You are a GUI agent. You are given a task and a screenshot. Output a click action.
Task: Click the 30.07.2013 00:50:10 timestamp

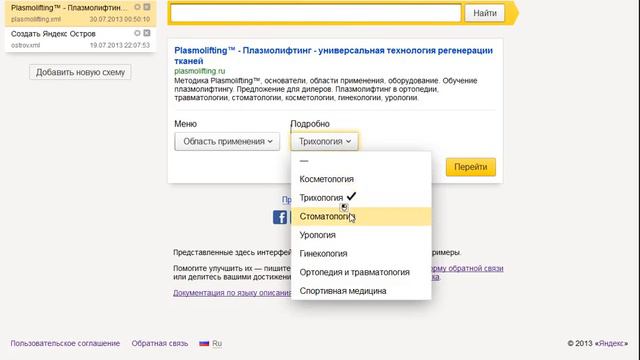[x=120, y=19]
